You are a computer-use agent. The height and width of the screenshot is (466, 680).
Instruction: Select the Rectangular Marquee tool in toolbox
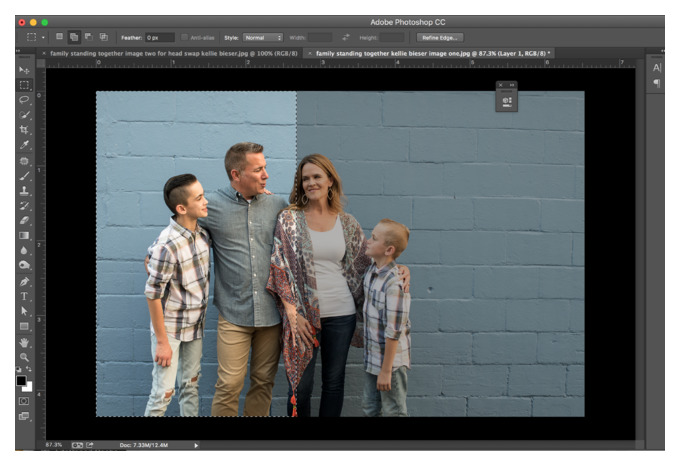tap(24, 85)
